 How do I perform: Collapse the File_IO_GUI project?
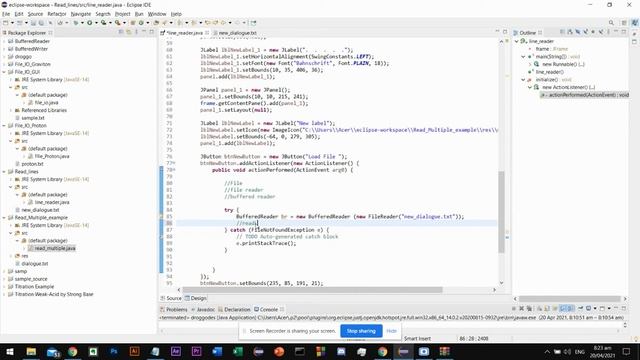point(4,72)
